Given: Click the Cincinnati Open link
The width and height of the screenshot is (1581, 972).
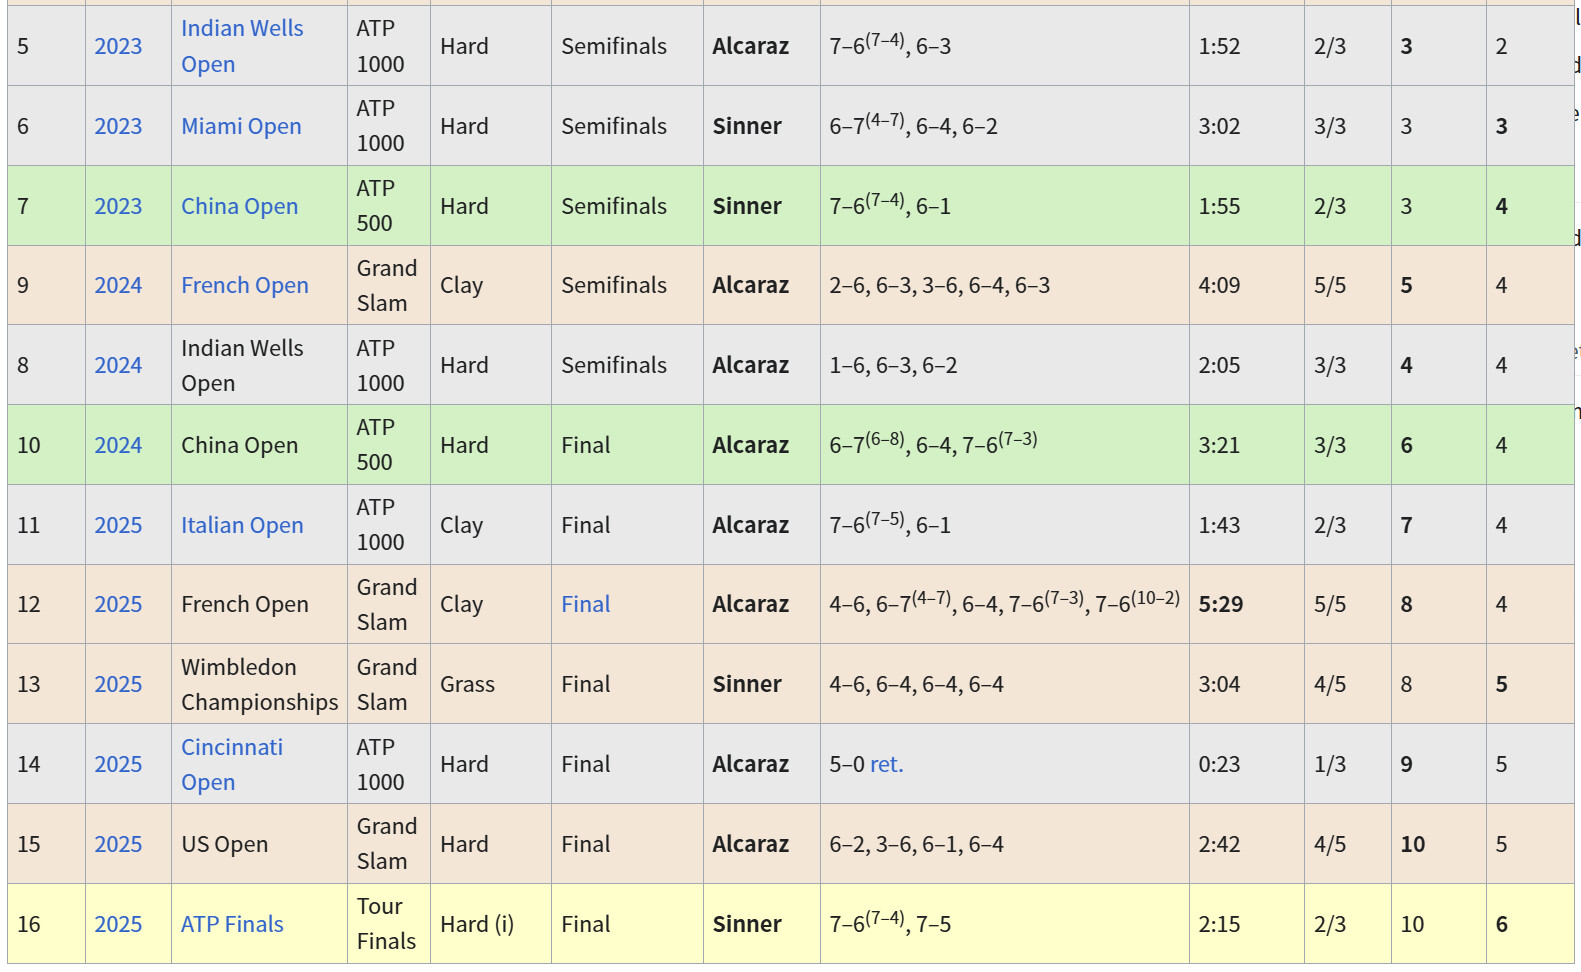Looking at the screenshot, I should click(x=231, y=748).
